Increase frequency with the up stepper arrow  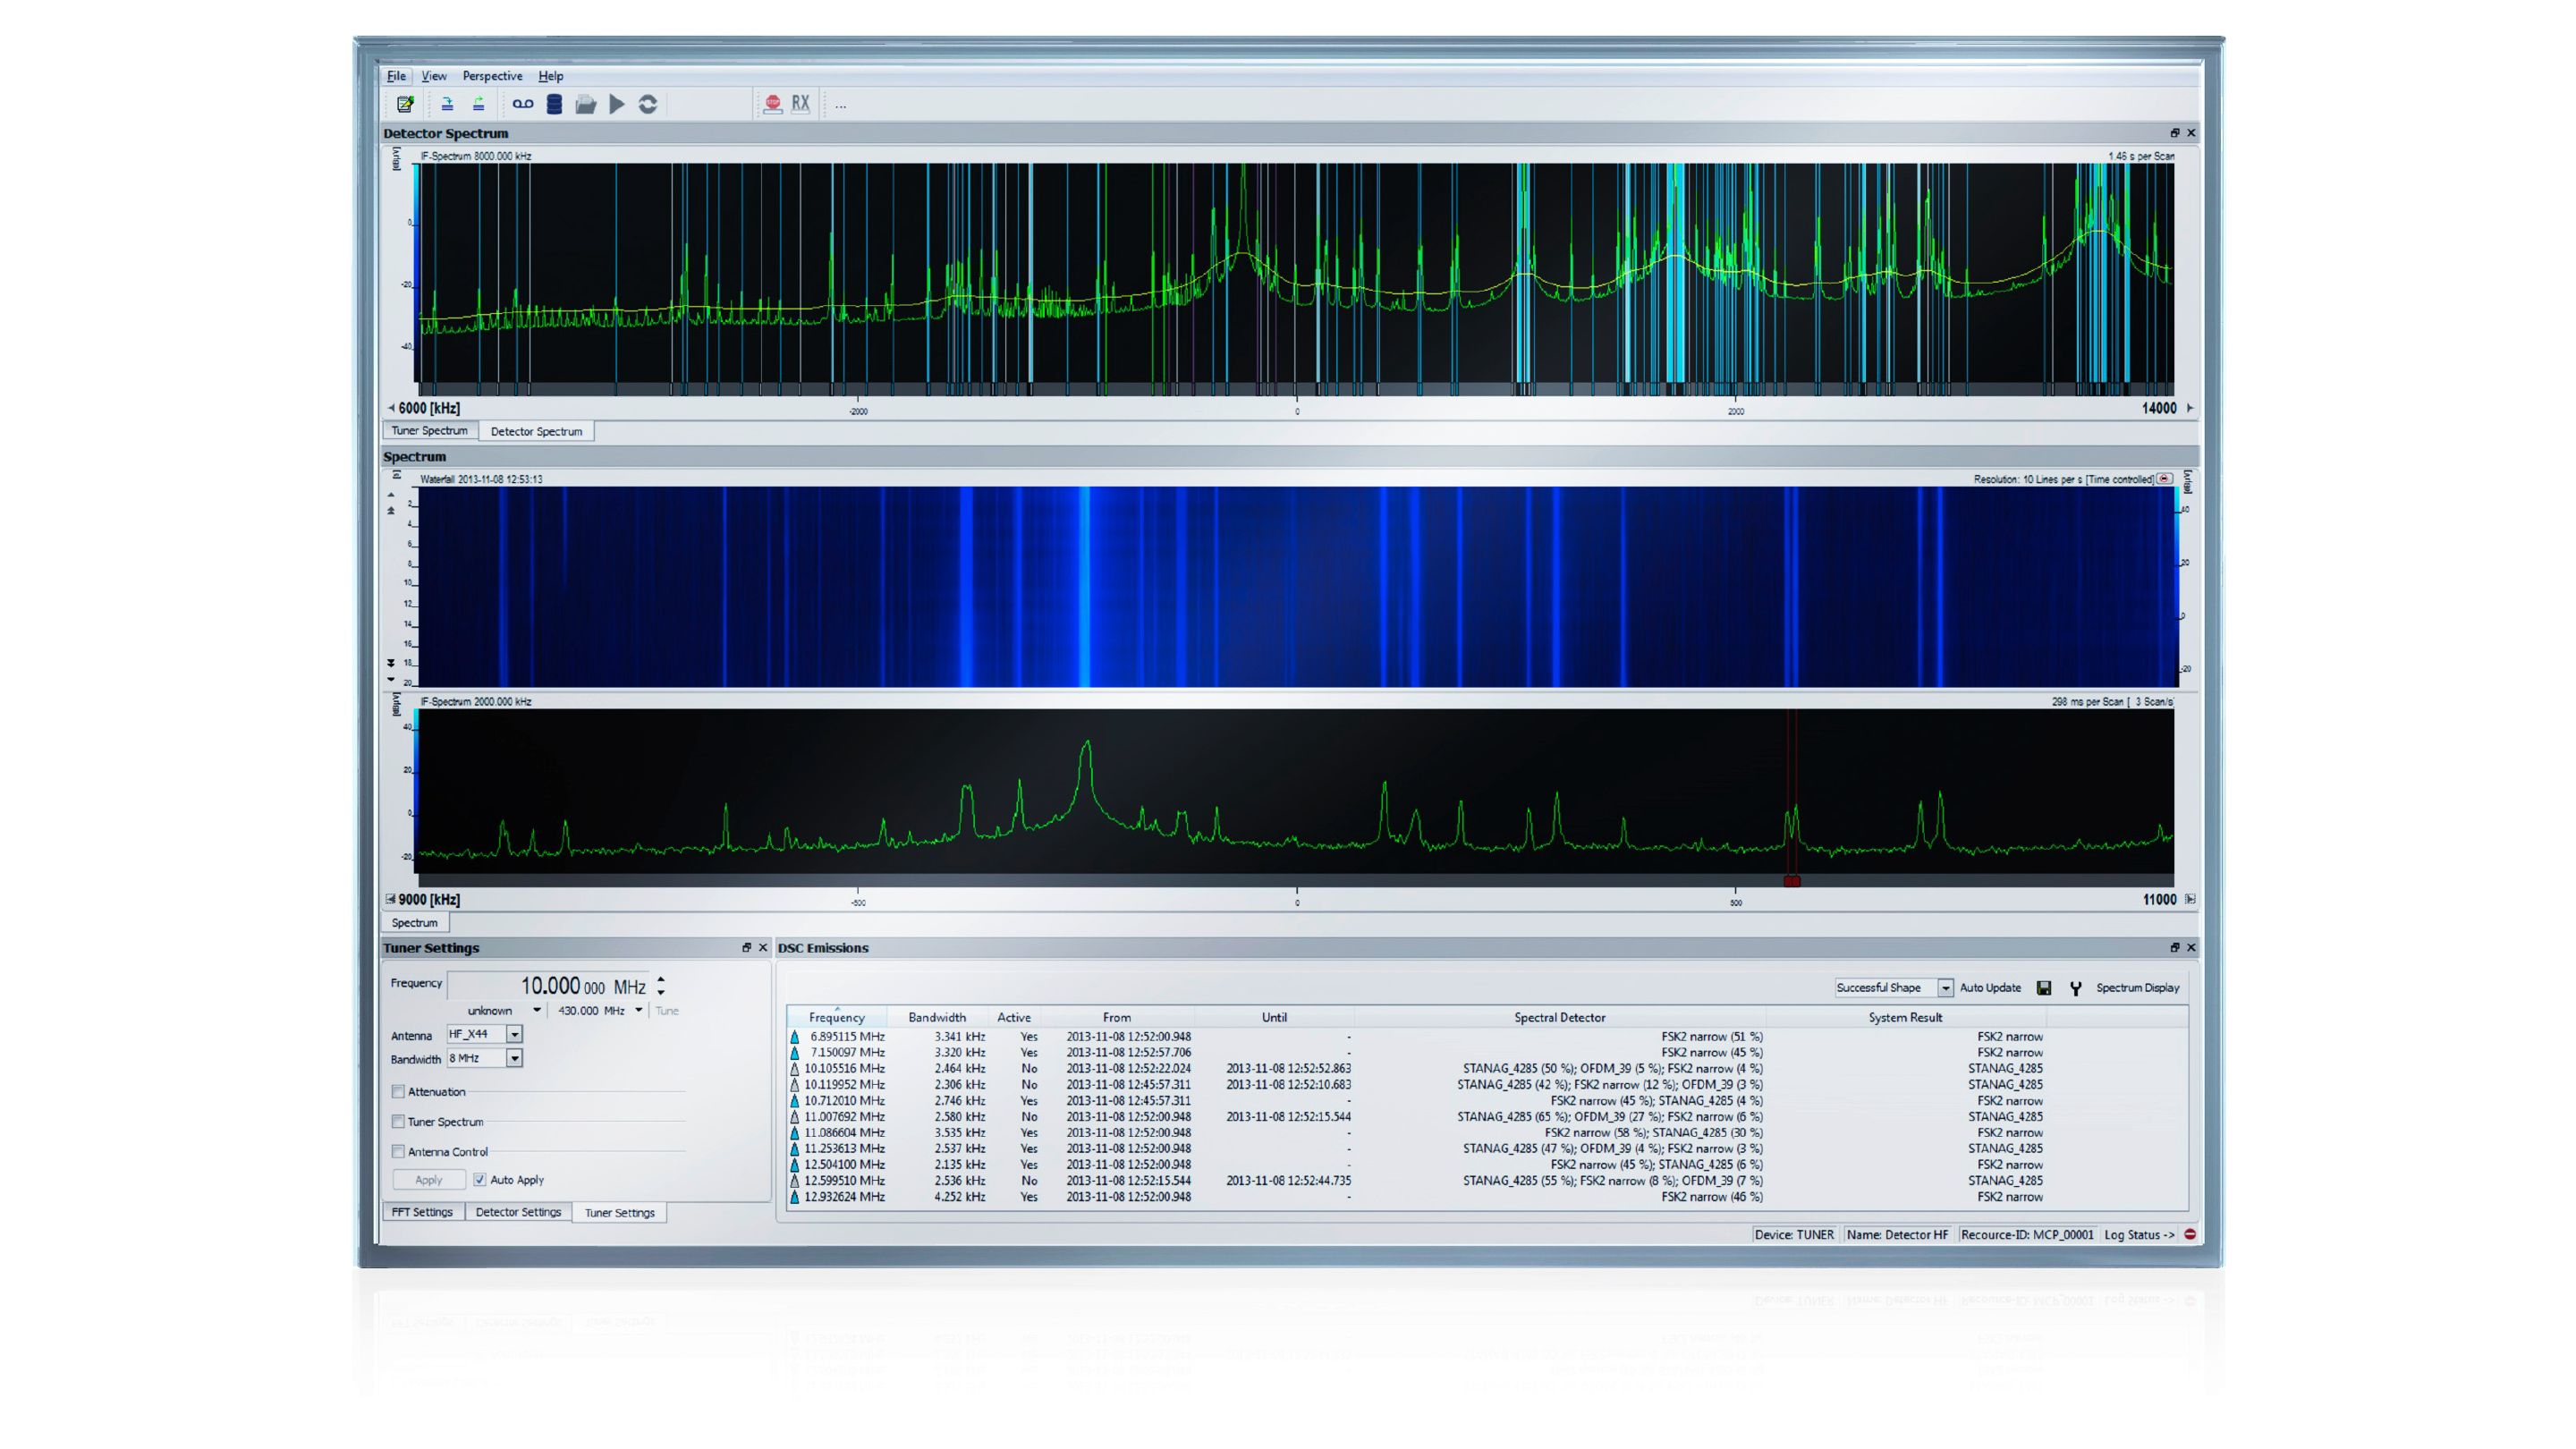point(662,979)
